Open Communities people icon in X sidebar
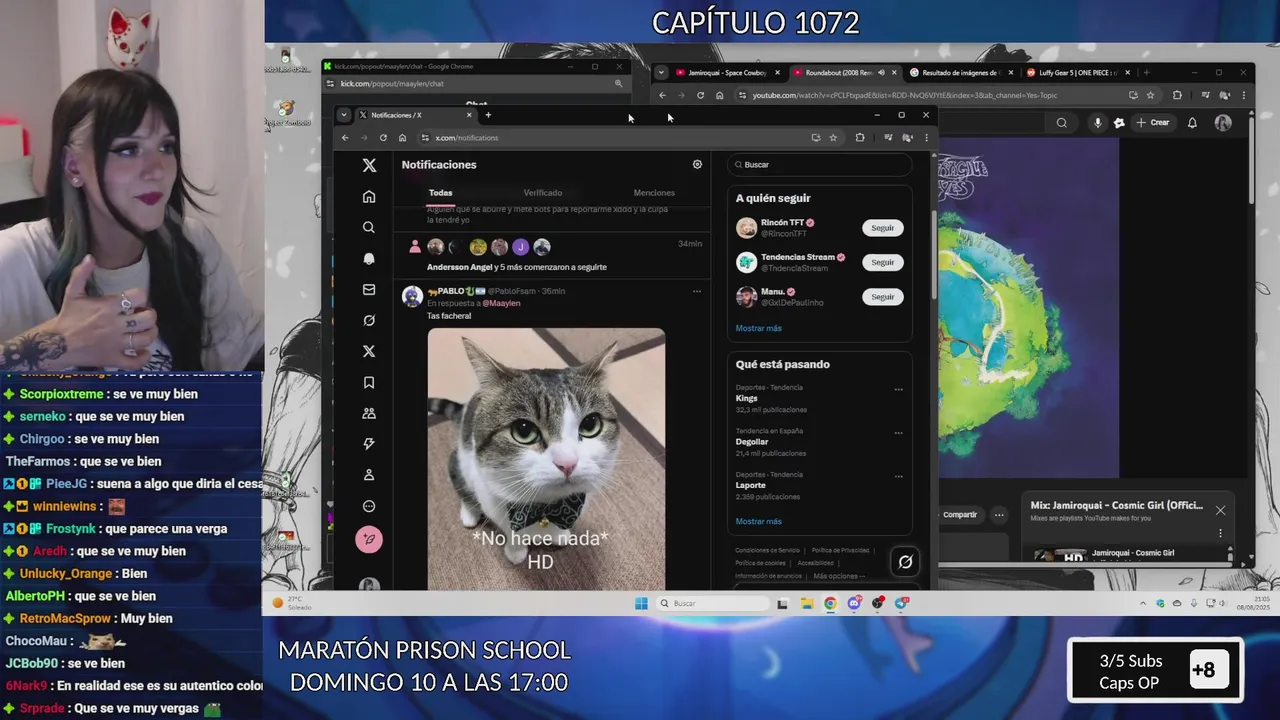 click(x=369, y=413)
